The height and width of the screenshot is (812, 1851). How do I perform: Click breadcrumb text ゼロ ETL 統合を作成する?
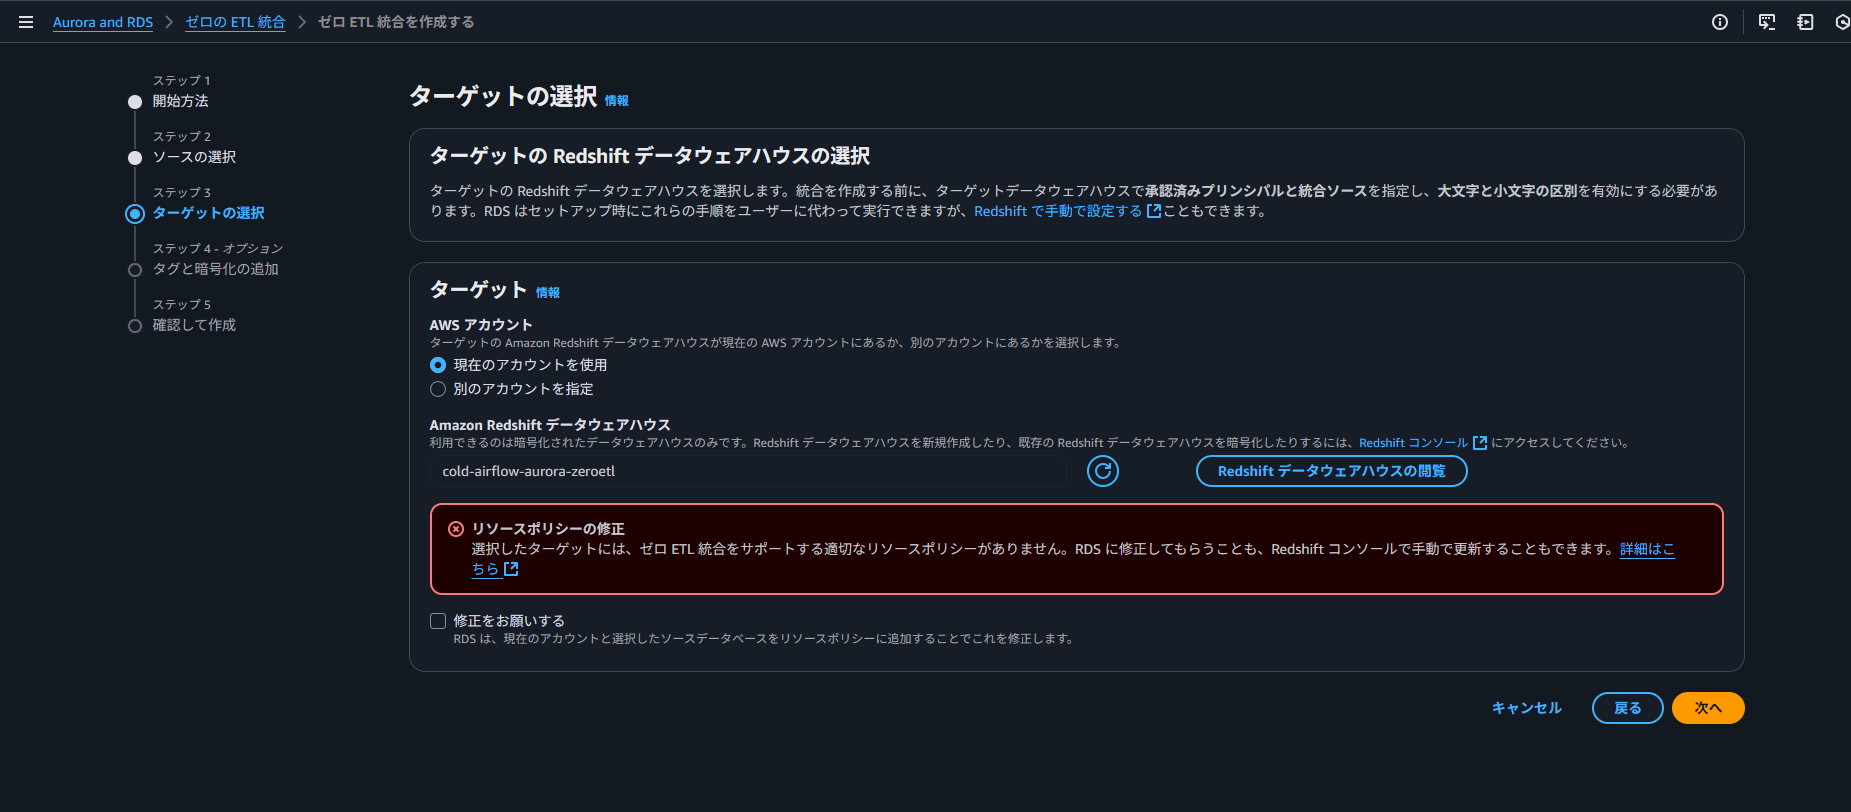point(396,22)
